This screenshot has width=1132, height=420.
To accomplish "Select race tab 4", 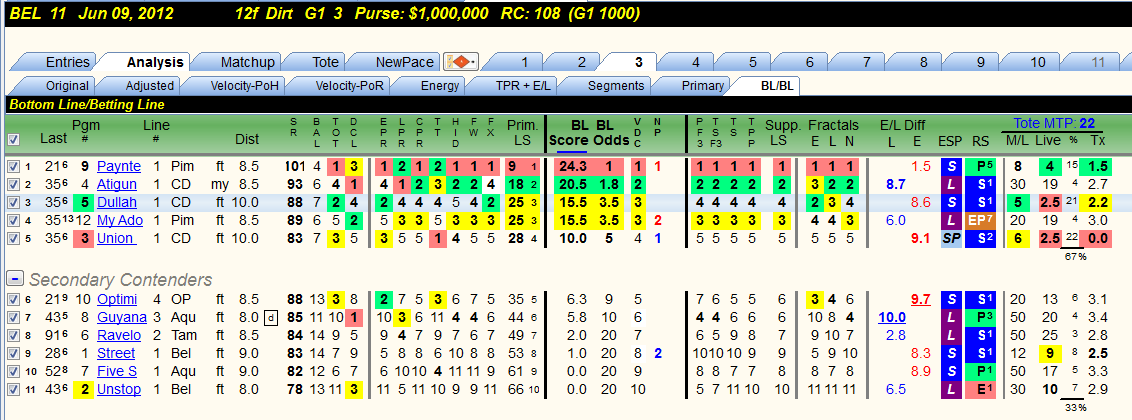I will click(x=696, y=62).
